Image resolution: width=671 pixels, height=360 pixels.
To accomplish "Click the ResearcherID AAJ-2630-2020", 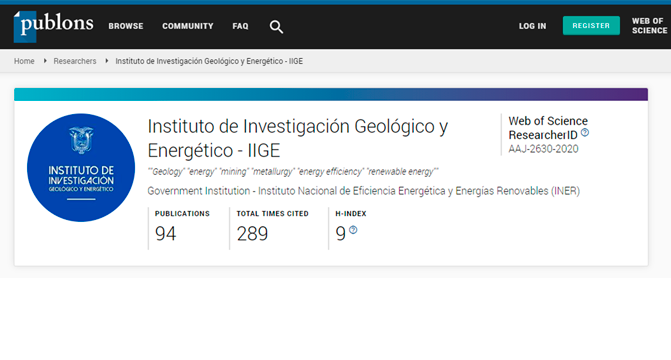I will [x=543, y=149].
